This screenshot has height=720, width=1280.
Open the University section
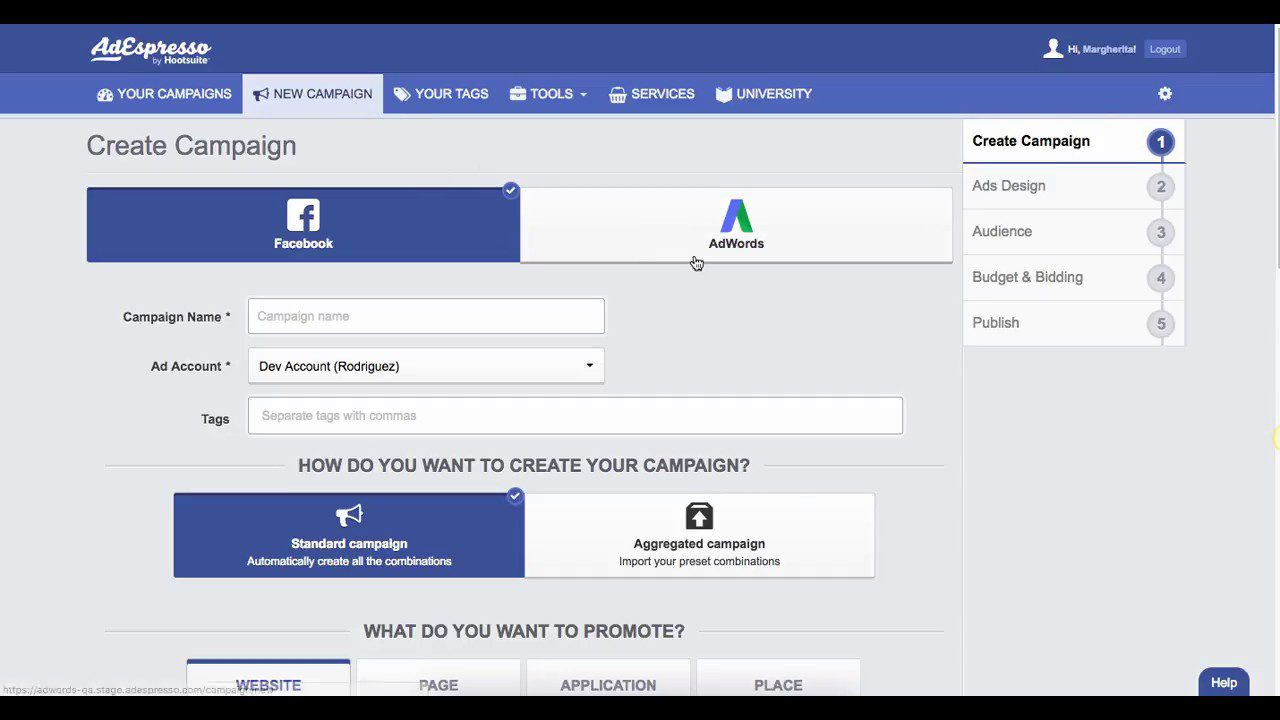(764, 94)
